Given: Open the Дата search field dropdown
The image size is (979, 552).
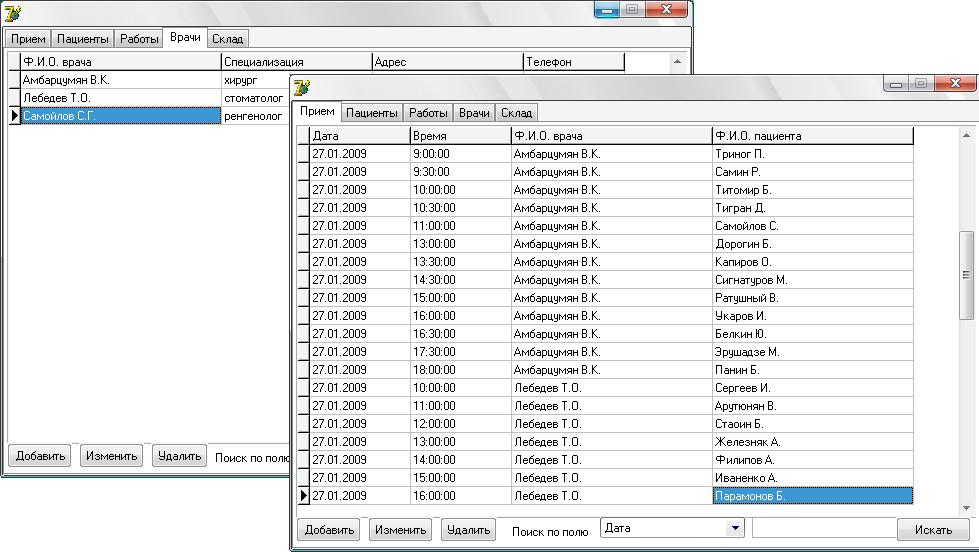Looking at the screenshot, I should click(x=736, y=528).
